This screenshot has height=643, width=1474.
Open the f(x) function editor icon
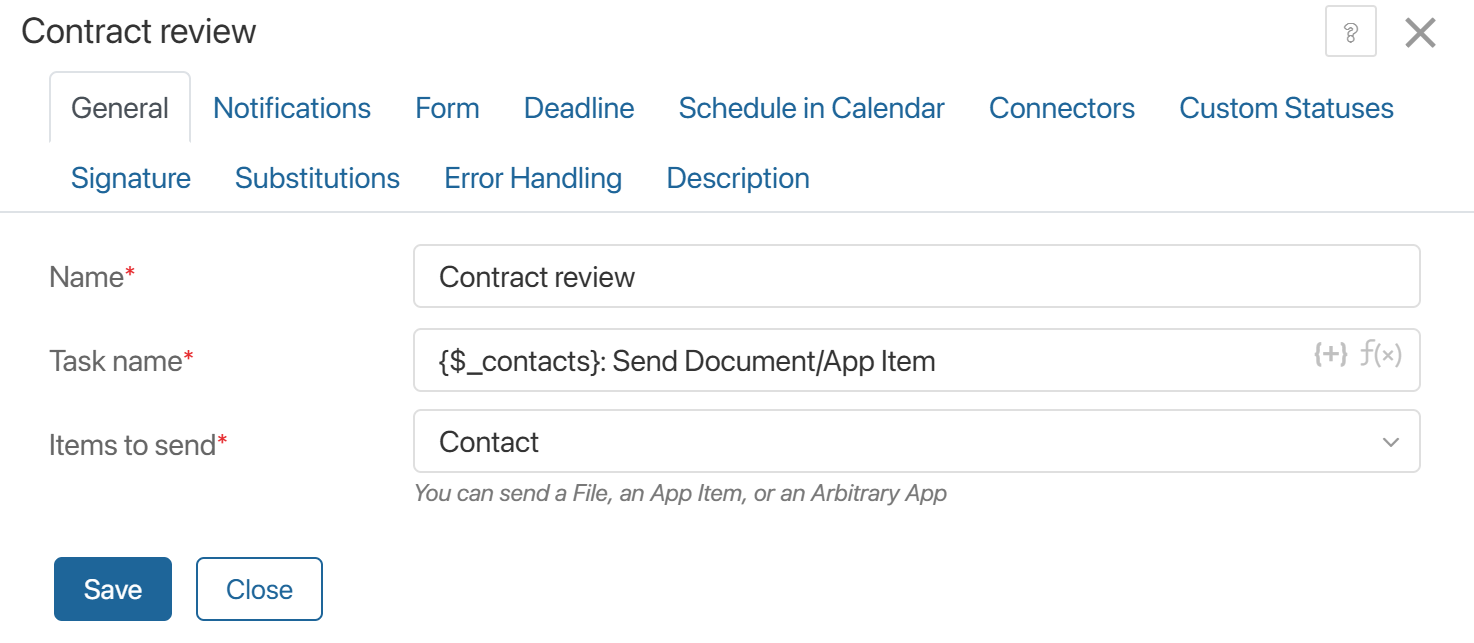(1381, 354)
